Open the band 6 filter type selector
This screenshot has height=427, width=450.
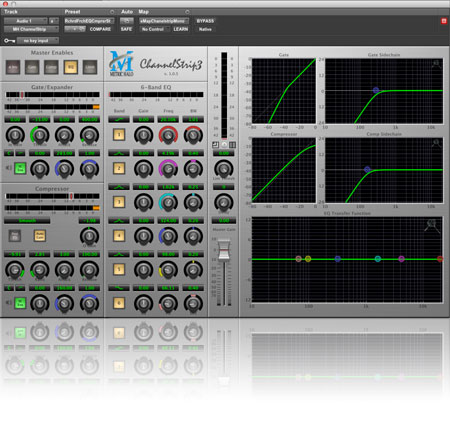(119, 288)
